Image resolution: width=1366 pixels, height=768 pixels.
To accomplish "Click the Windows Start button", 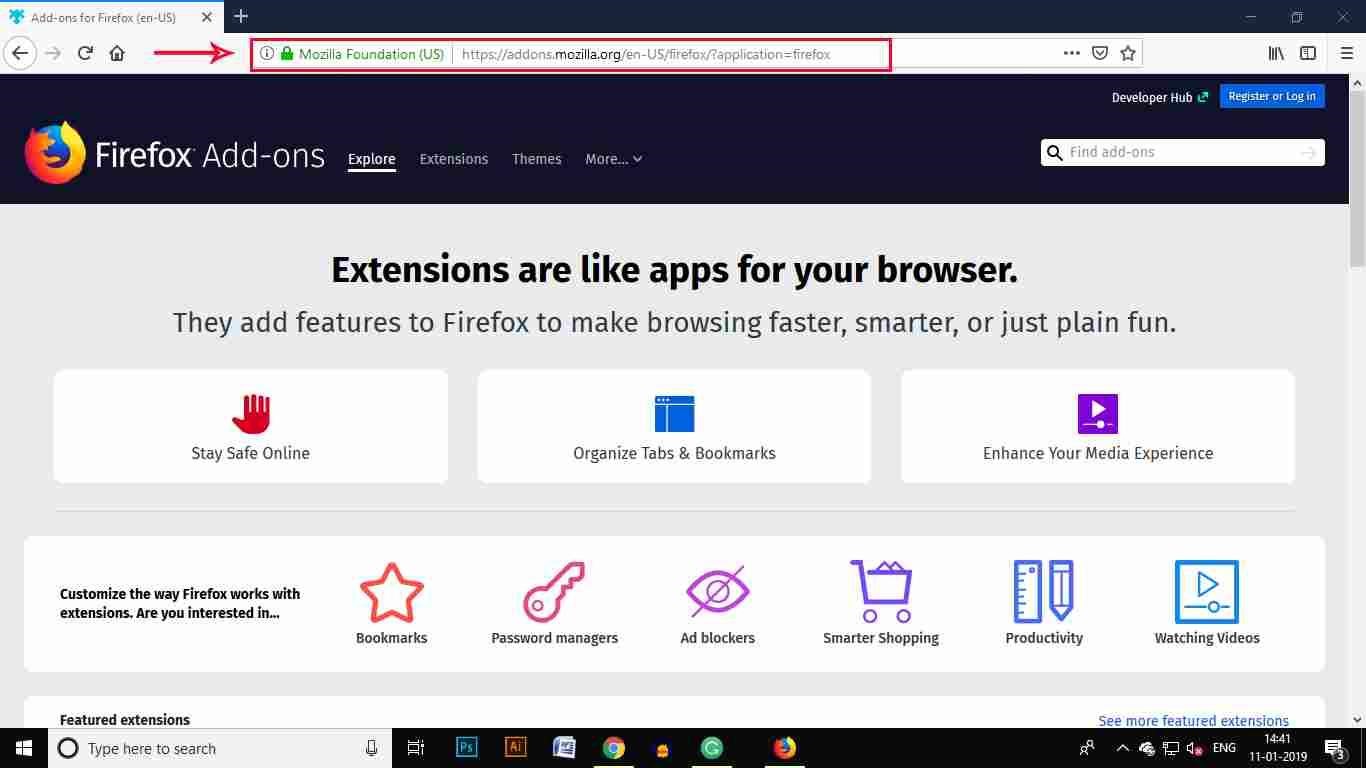I will pos(23,748).
